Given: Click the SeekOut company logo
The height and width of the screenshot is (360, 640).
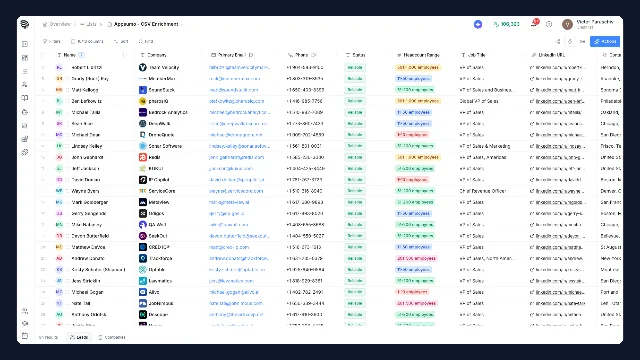Looking at the screenshot, I should [x=142, y=236].
